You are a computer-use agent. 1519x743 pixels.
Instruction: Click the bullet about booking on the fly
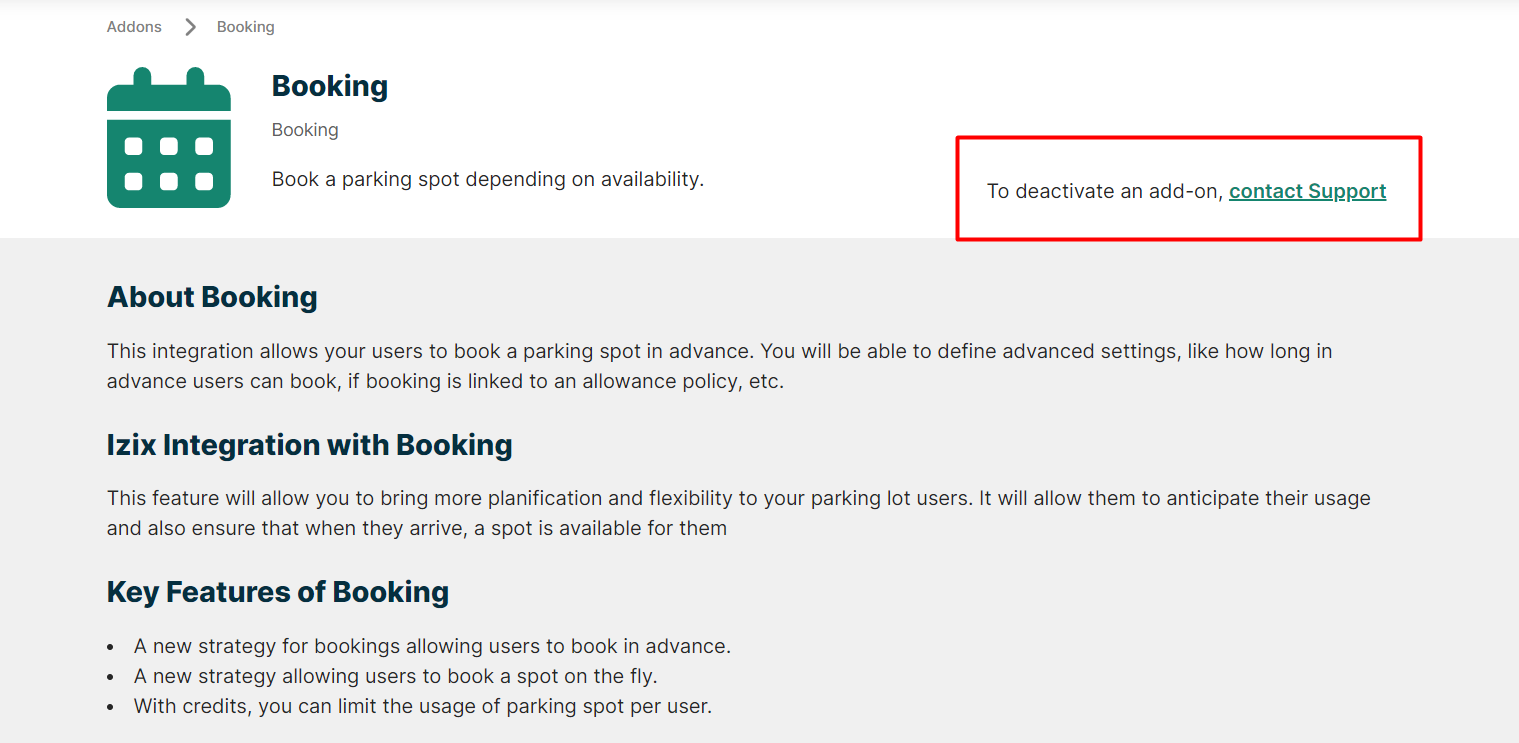tap(395, 676)
